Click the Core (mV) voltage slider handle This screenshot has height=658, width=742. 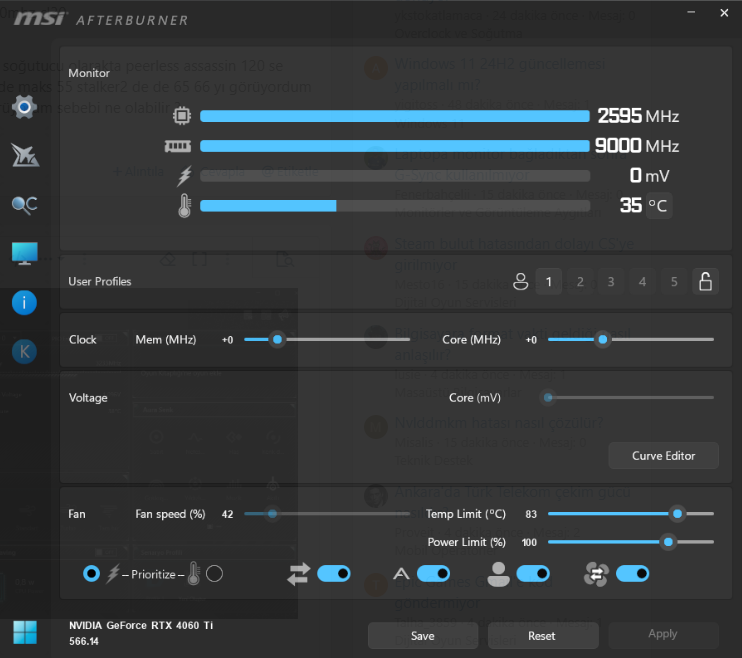(x=548, y=398)
